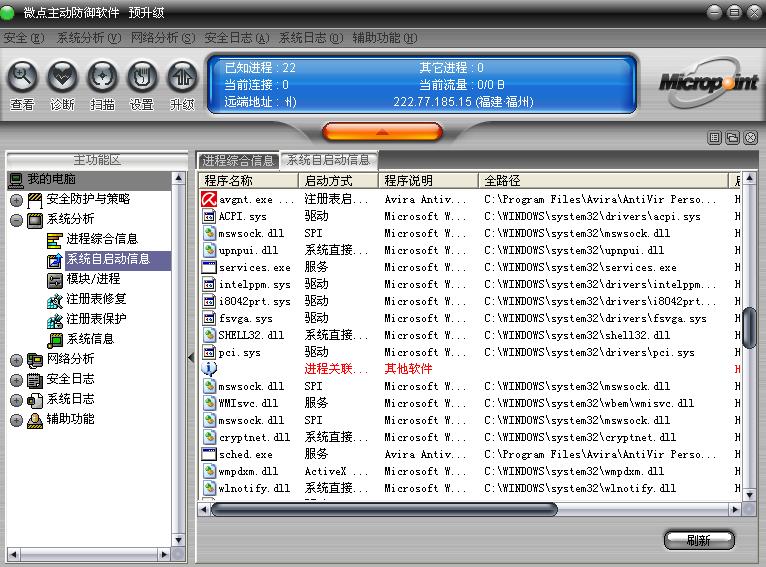The height and width of the screenshot is (567, 766).
Task: Click the table's vertical scrollbar thumb
Action: point(749,327)
